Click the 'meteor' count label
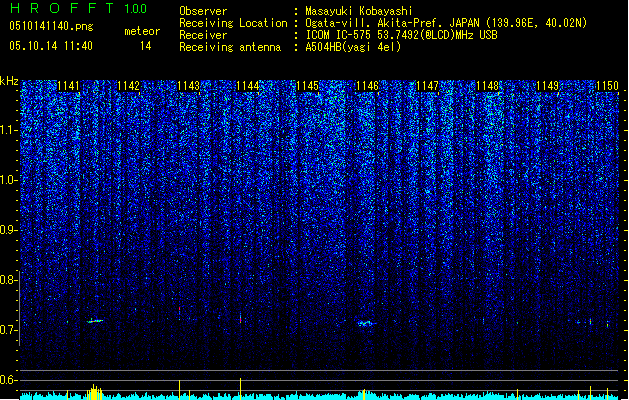This screenshot has width=629, height=400. tap(142, 31)
